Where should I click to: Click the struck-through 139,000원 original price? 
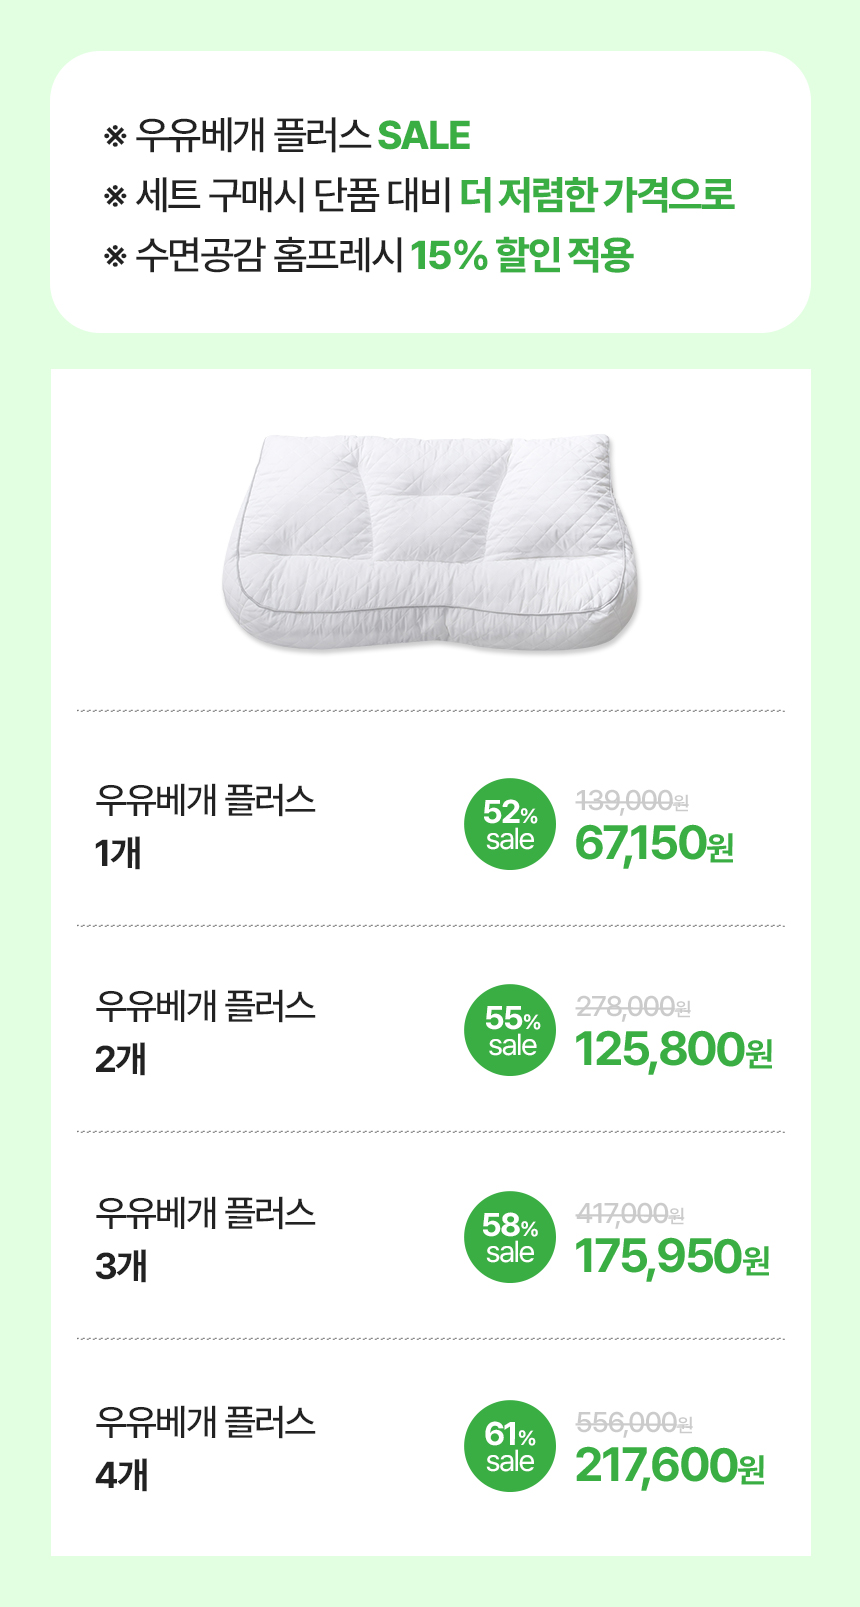click(x=633, y=800)
